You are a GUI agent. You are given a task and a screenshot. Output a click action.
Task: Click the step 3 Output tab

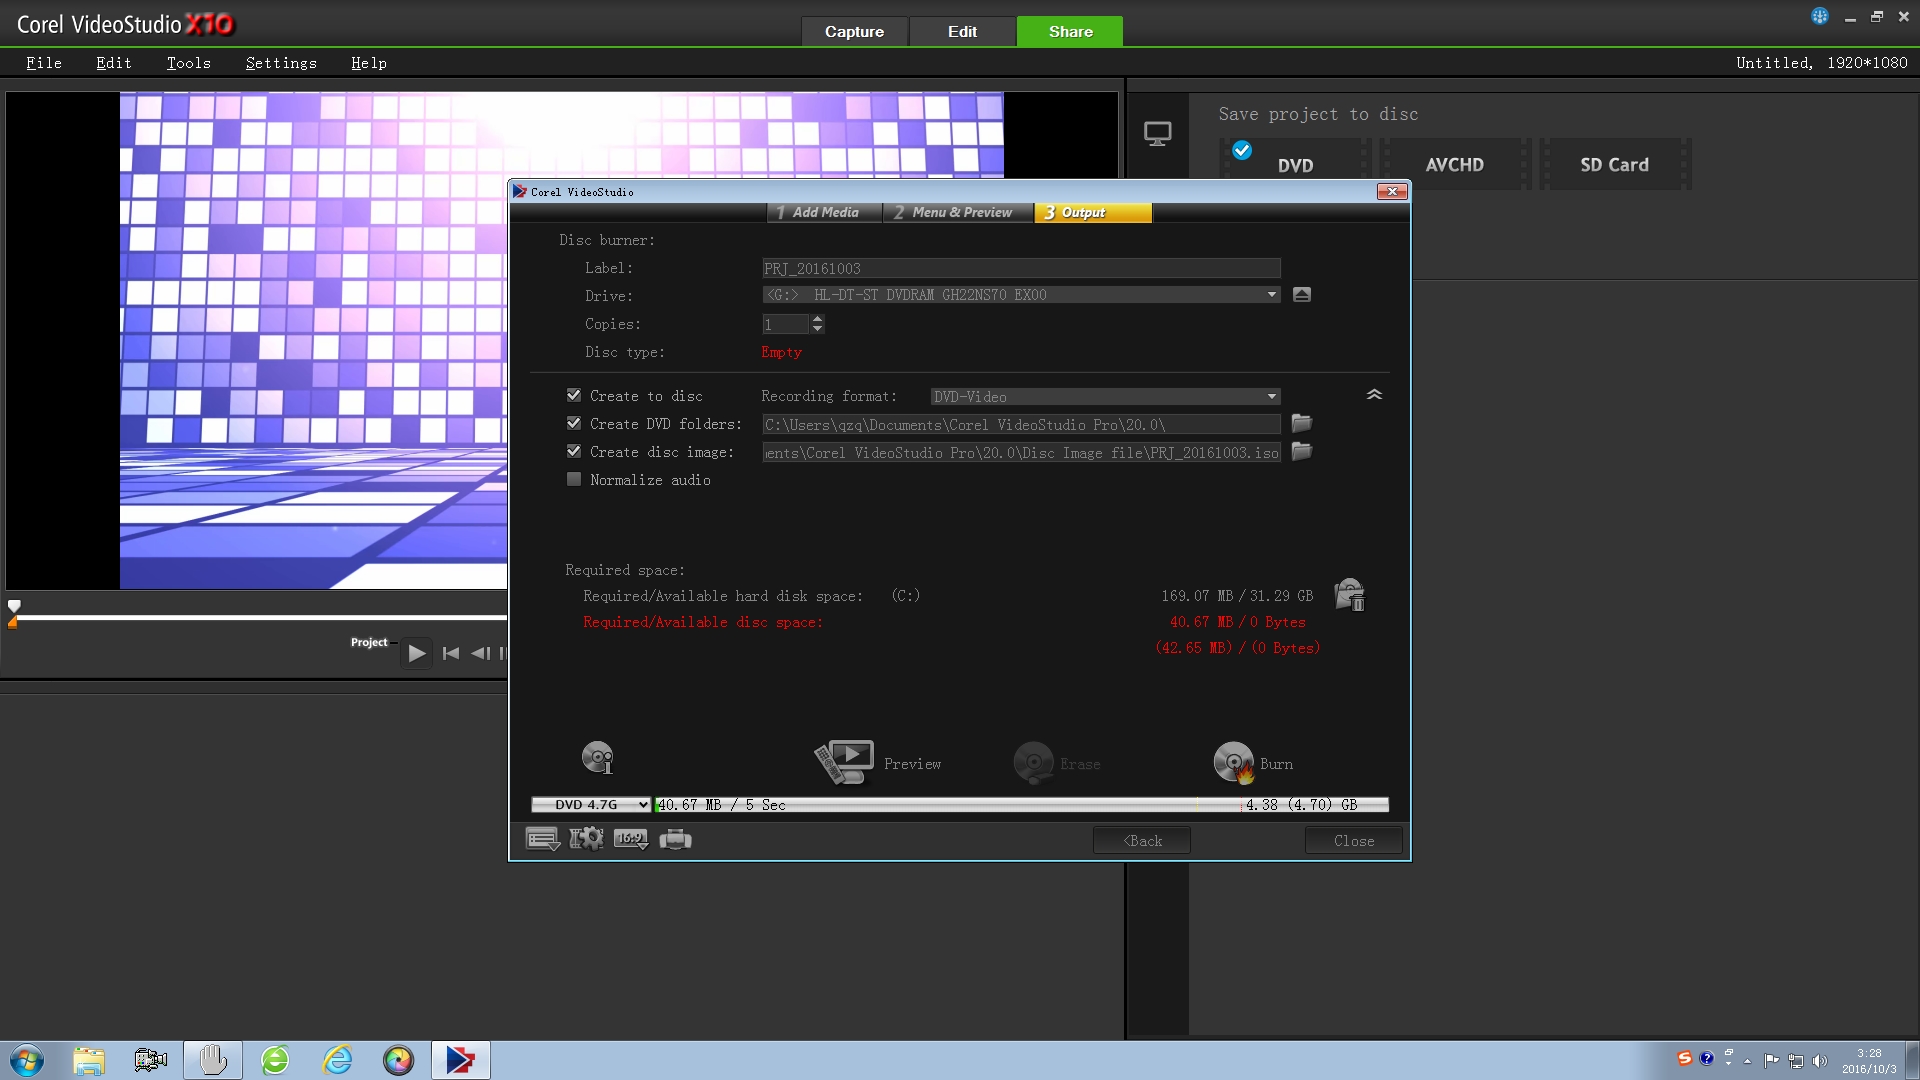click(1093, 212)
